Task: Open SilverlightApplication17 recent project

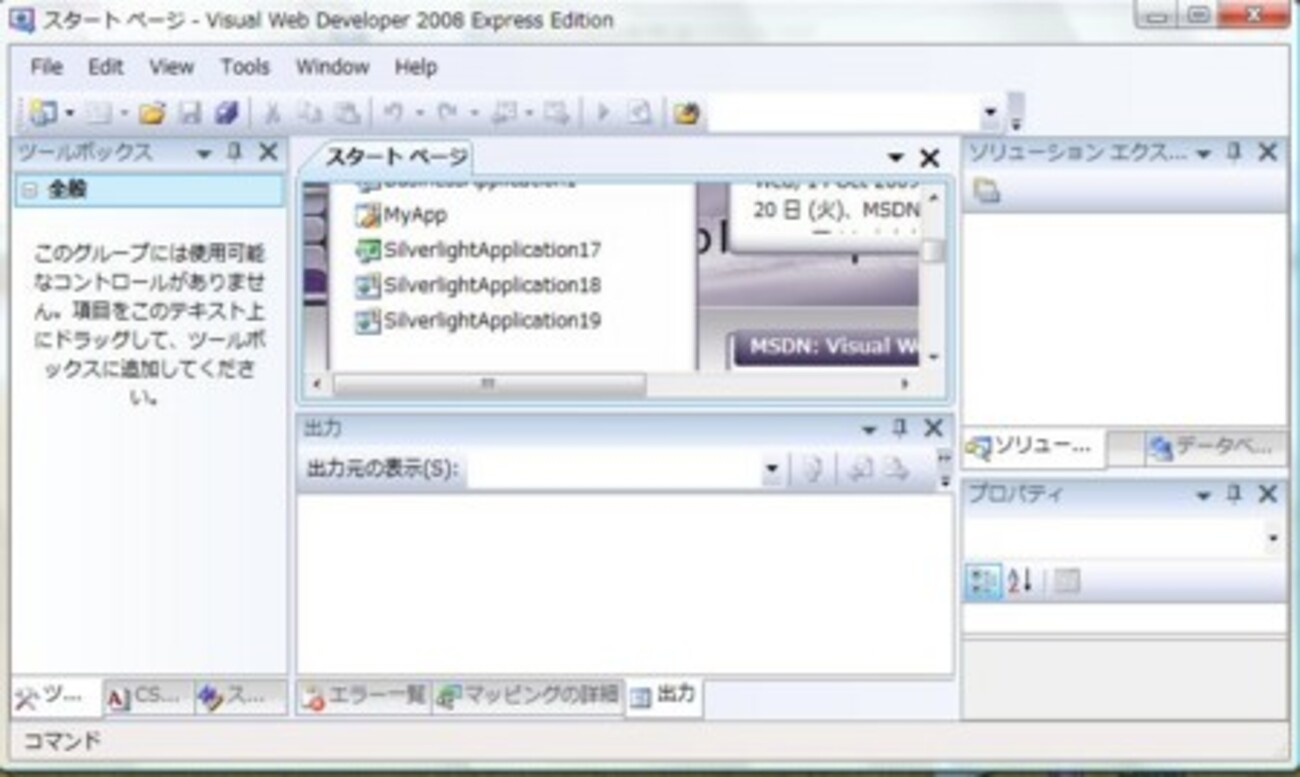Action: click(479, 250)
